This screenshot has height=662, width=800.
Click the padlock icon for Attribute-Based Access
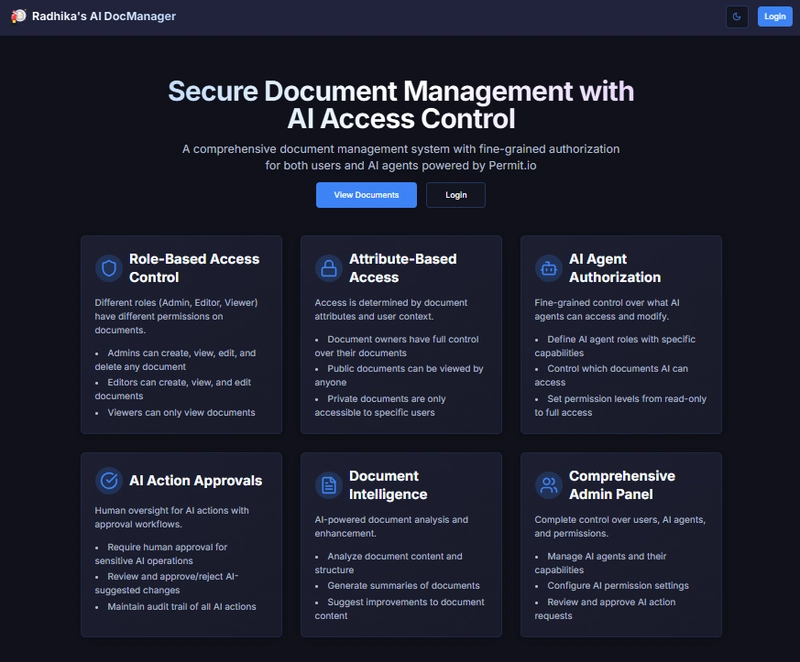pos(328,268)
